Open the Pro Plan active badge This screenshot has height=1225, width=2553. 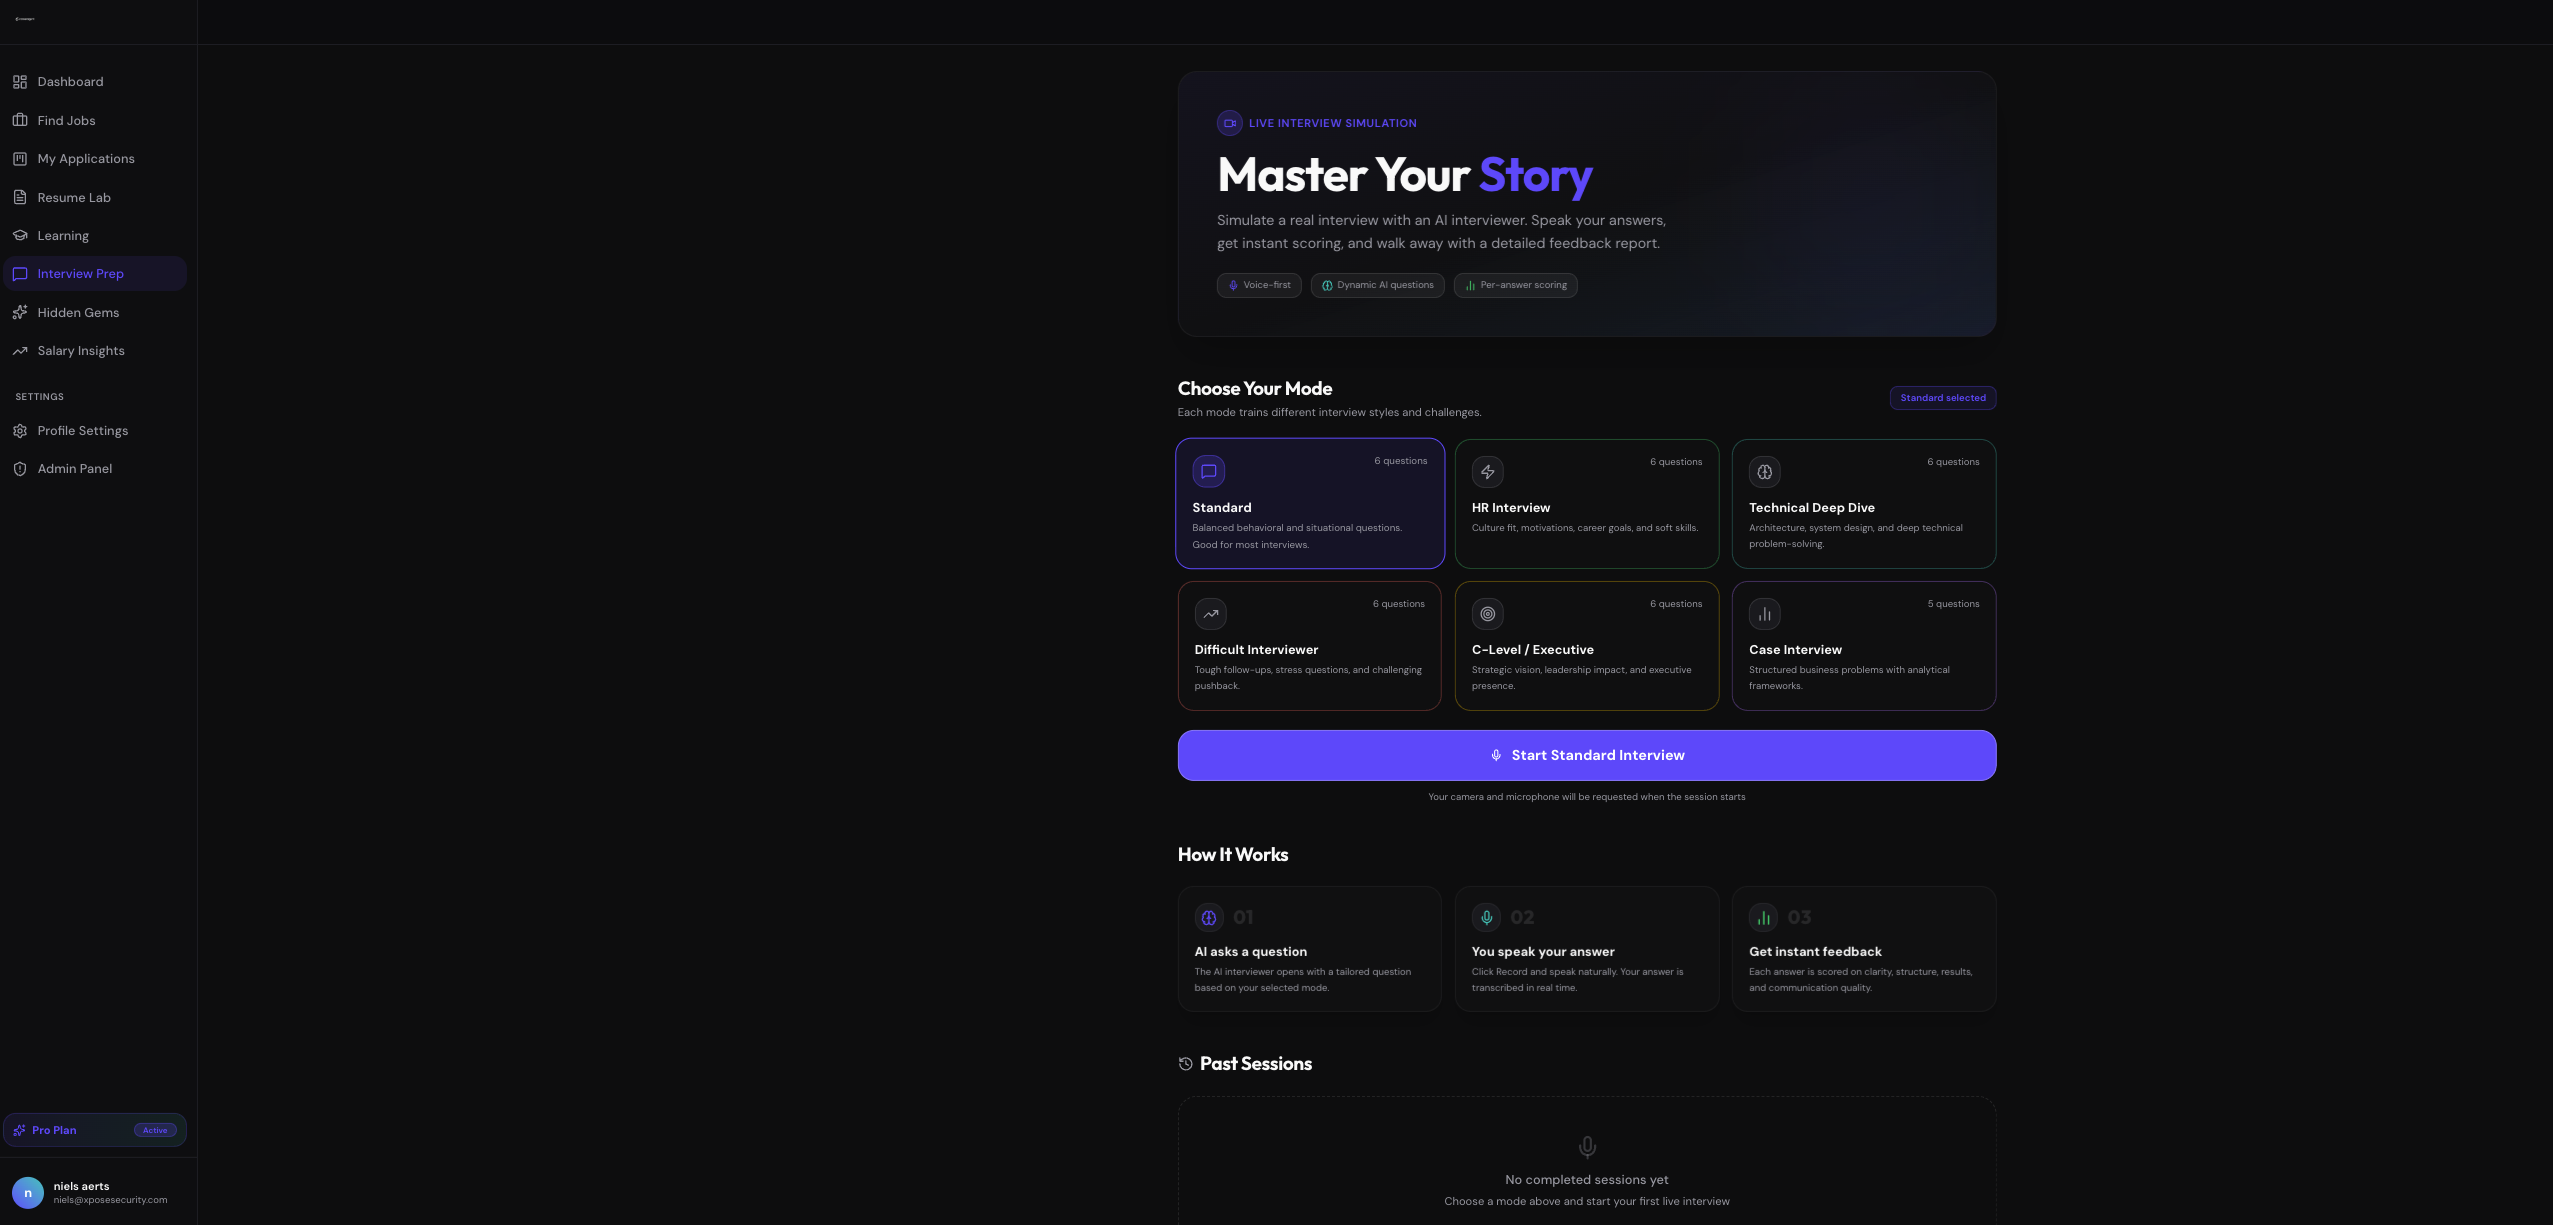click(155, 1130)
